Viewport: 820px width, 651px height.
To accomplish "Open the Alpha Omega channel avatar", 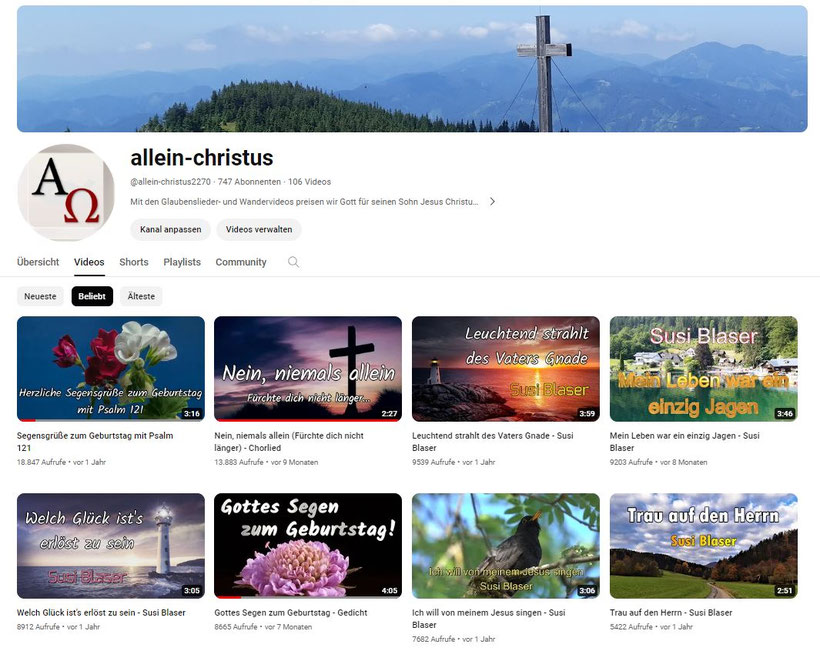I will coord(66,192).
